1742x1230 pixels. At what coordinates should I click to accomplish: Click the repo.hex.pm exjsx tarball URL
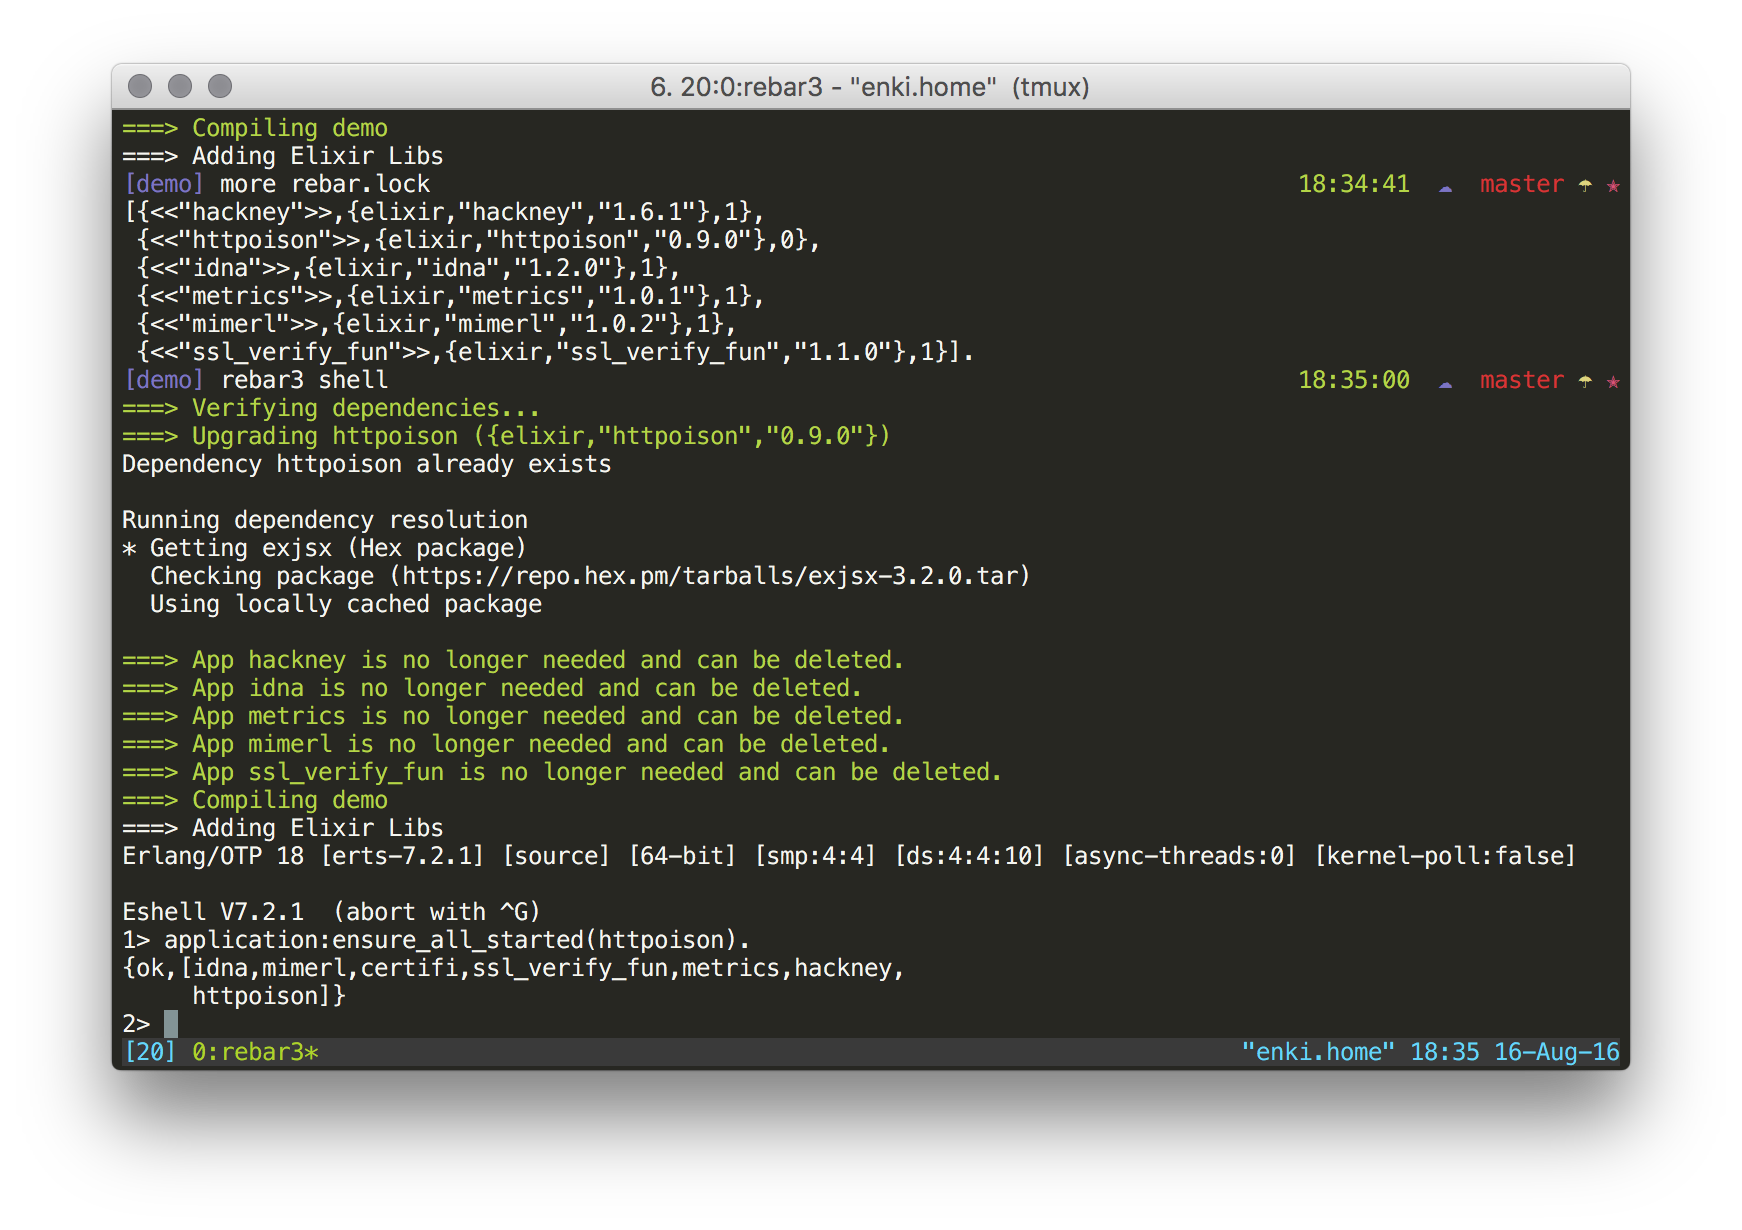pos(710,576)
